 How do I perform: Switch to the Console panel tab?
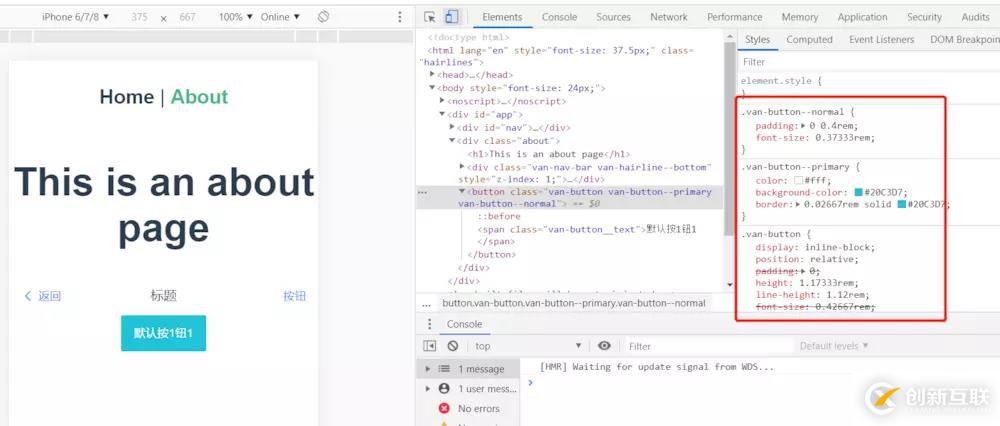559,17
